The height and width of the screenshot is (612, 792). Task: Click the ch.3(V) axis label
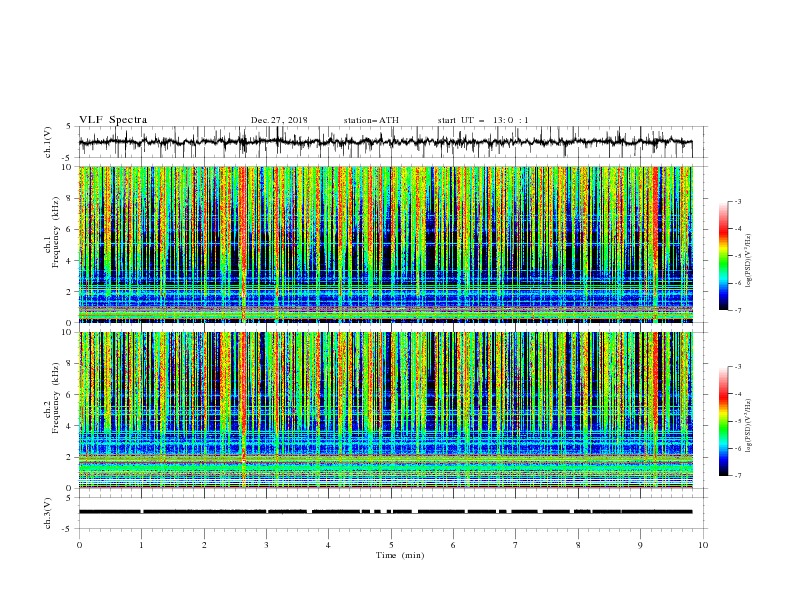pos(48,513)
